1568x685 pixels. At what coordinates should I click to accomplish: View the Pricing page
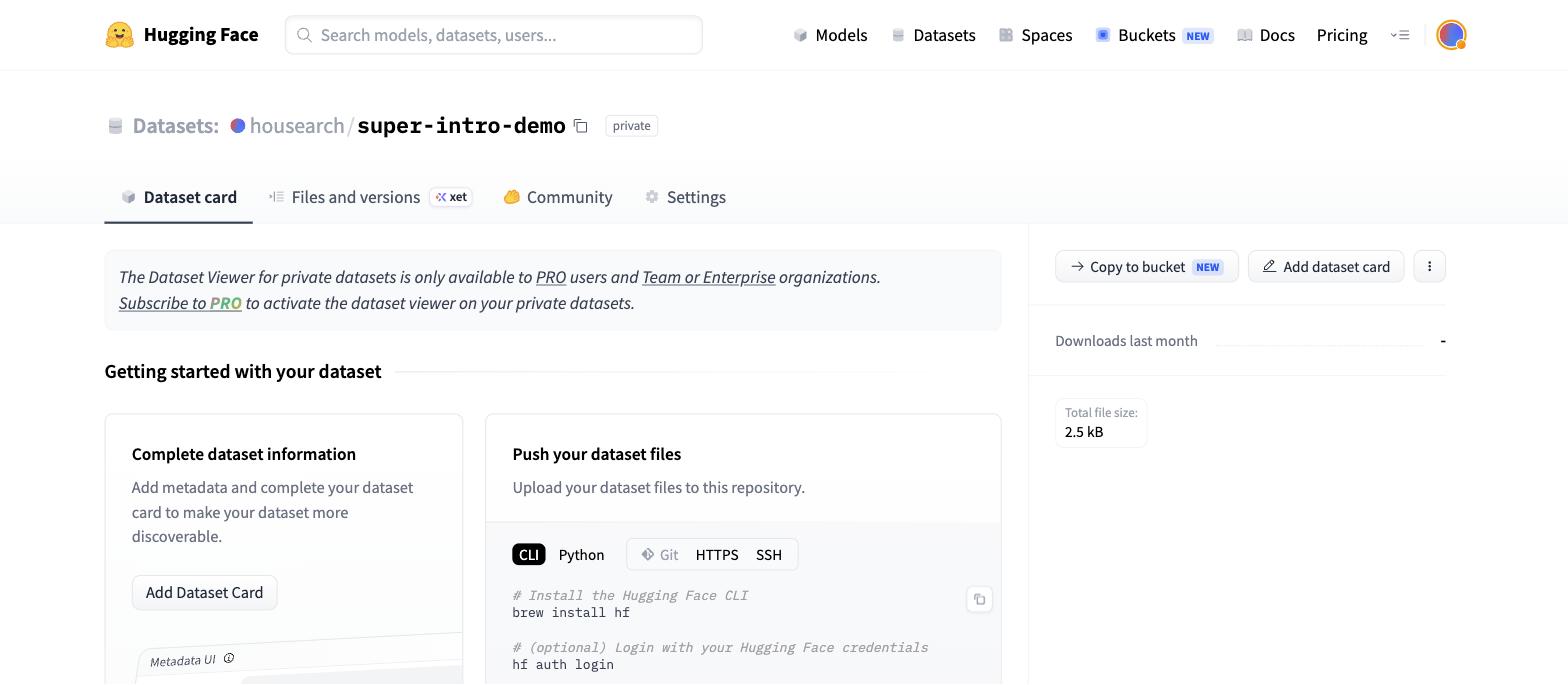[x=1342, y=35]
